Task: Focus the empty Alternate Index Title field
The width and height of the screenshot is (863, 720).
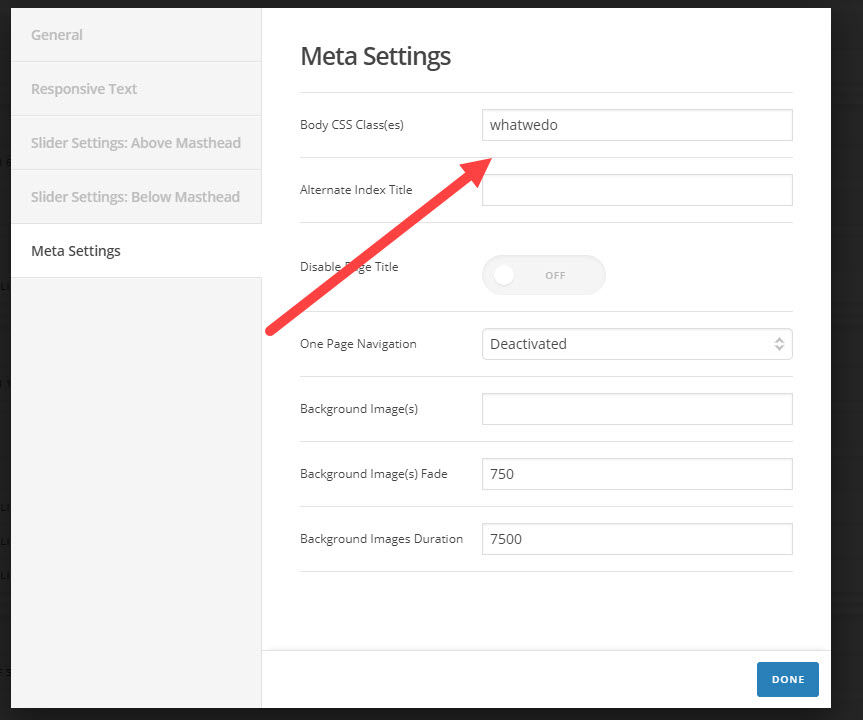Action: tap(637, 190)
